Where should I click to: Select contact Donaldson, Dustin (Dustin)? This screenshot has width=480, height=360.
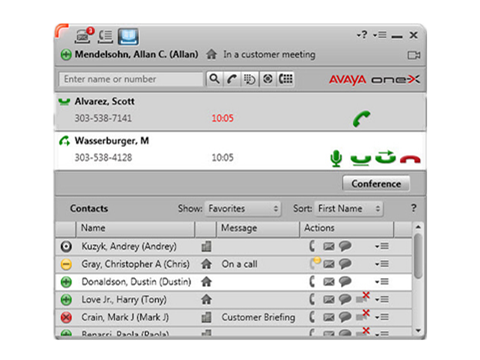[x=136, y=282]
